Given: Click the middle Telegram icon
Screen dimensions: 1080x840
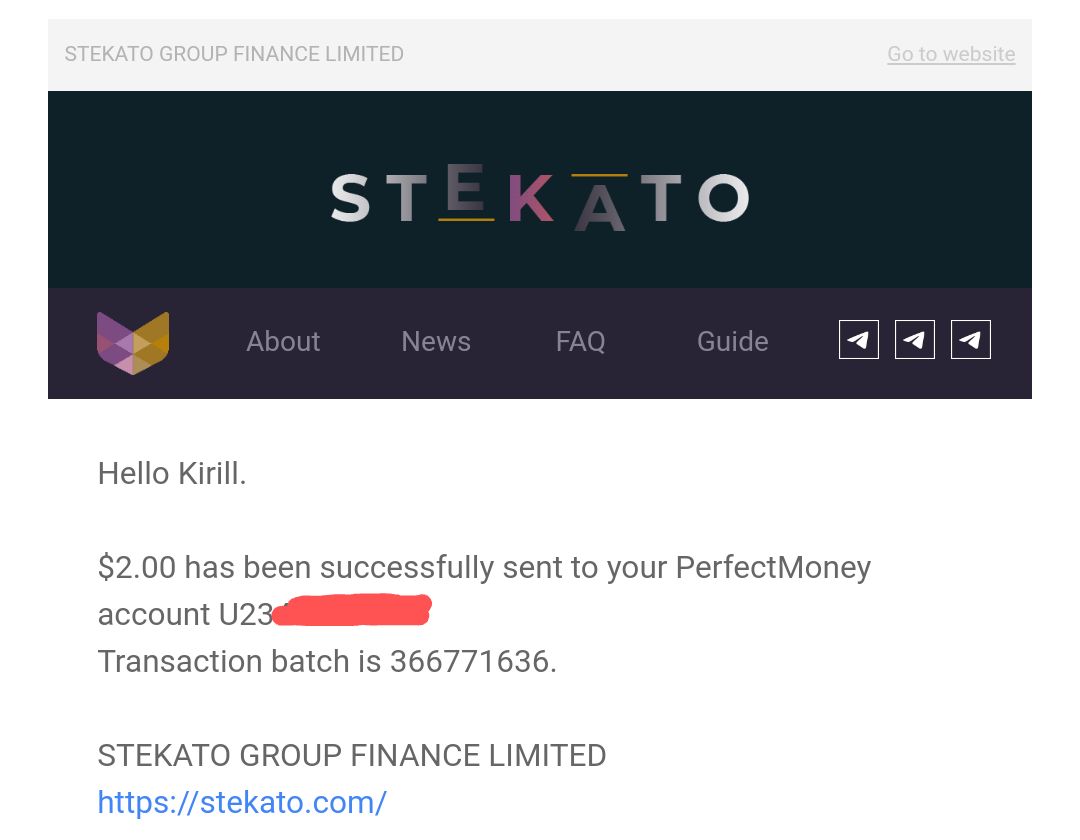Looking at the screenshot, I should click(x=915, y=339).
